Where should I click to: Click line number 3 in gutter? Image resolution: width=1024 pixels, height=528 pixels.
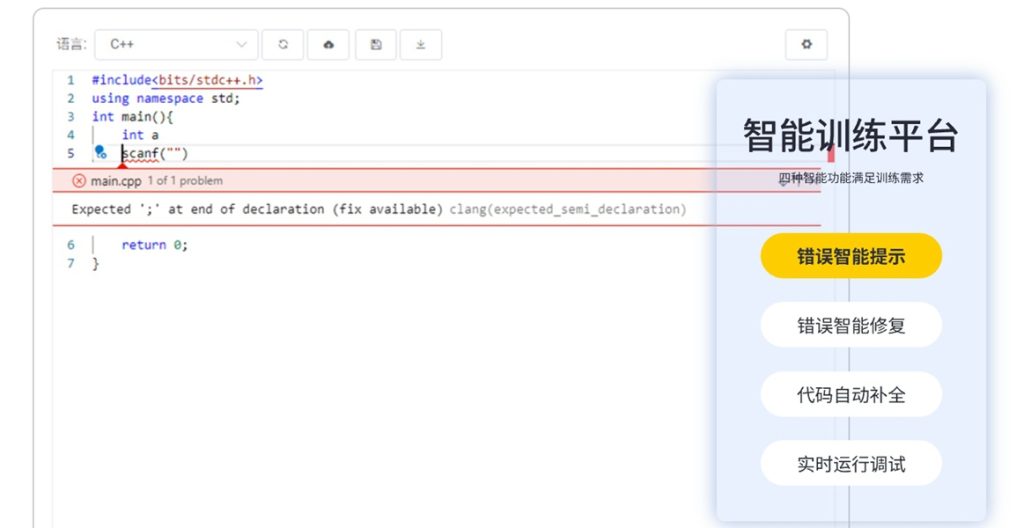point(71,117)
